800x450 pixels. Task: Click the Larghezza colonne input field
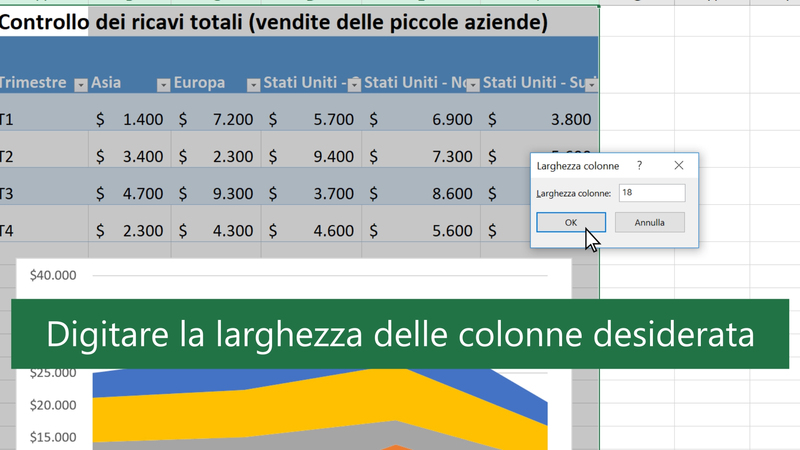(651, 193)
